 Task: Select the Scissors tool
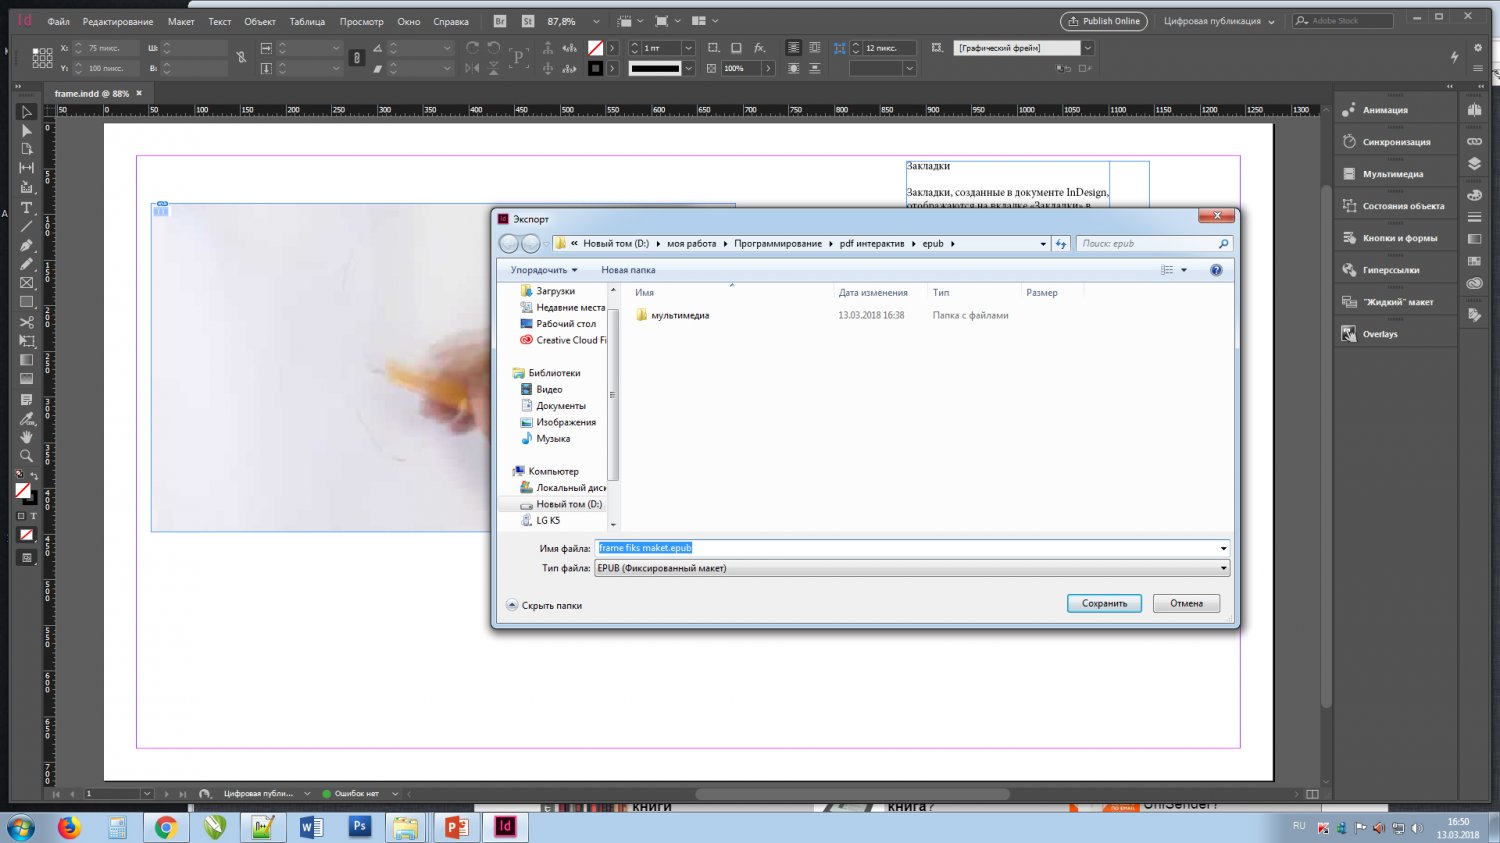coord(27,322)
